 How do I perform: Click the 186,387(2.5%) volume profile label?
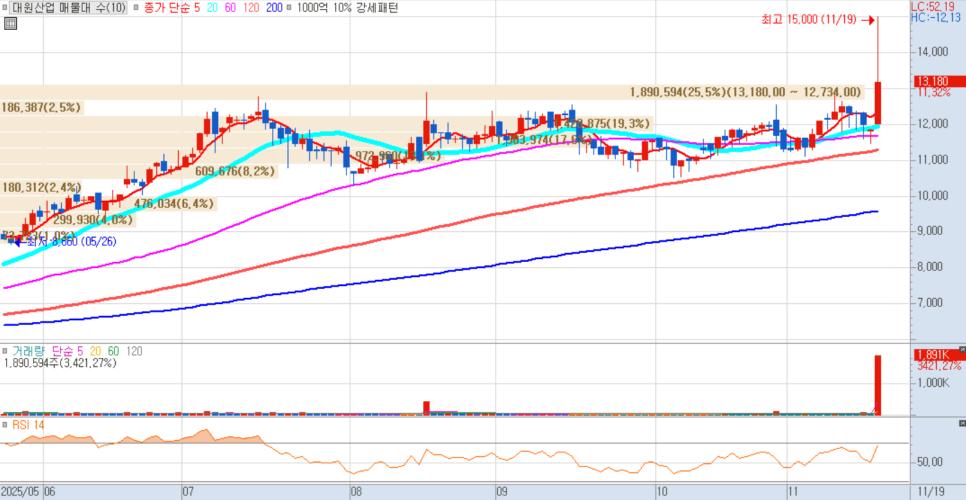coord(41,107)
